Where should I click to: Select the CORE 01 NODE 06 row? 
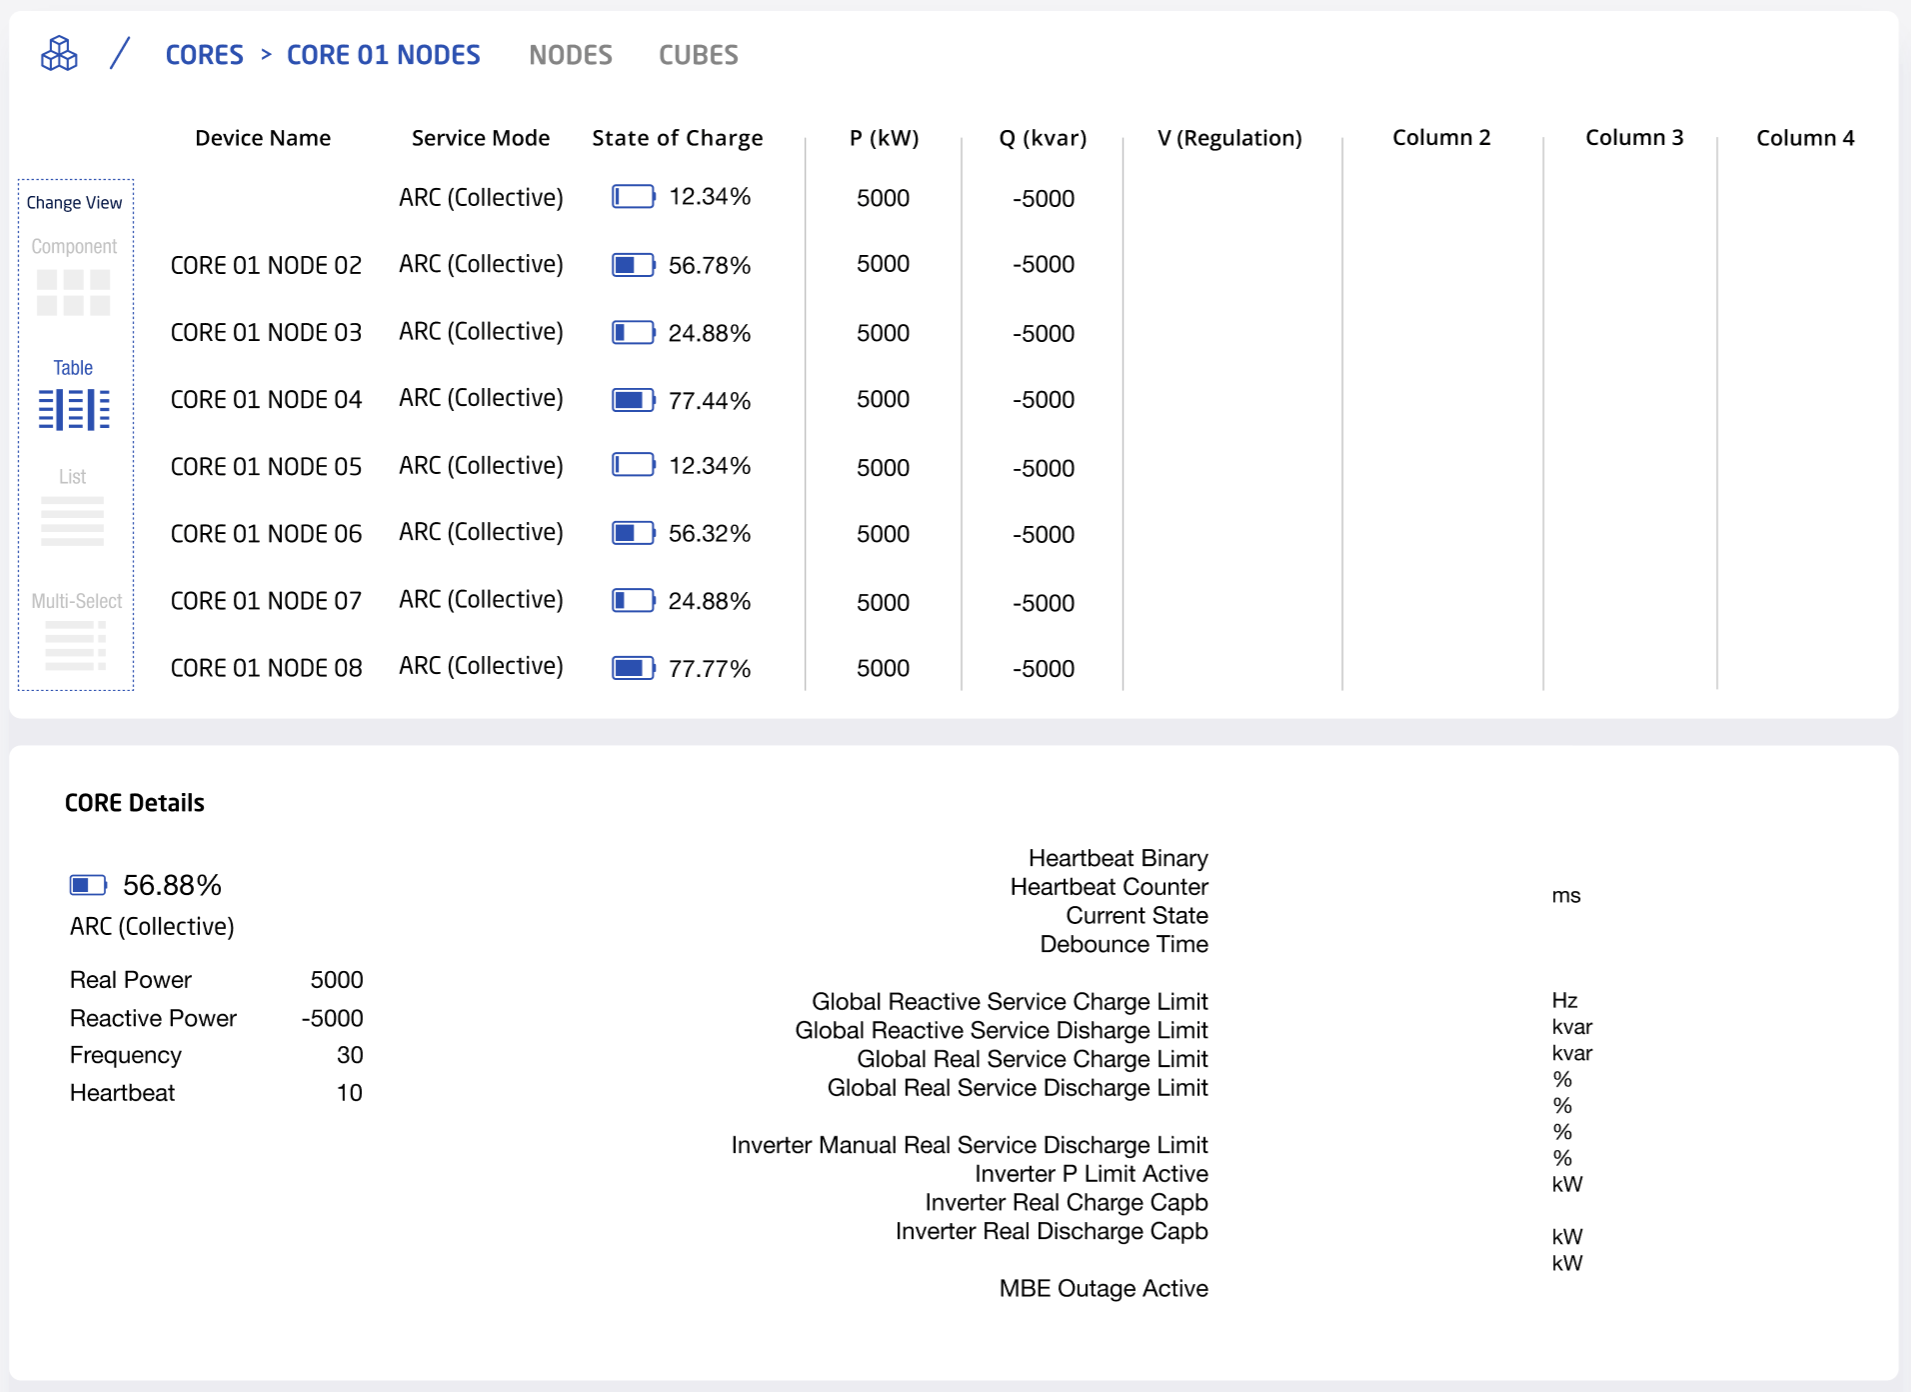[266, 534]
